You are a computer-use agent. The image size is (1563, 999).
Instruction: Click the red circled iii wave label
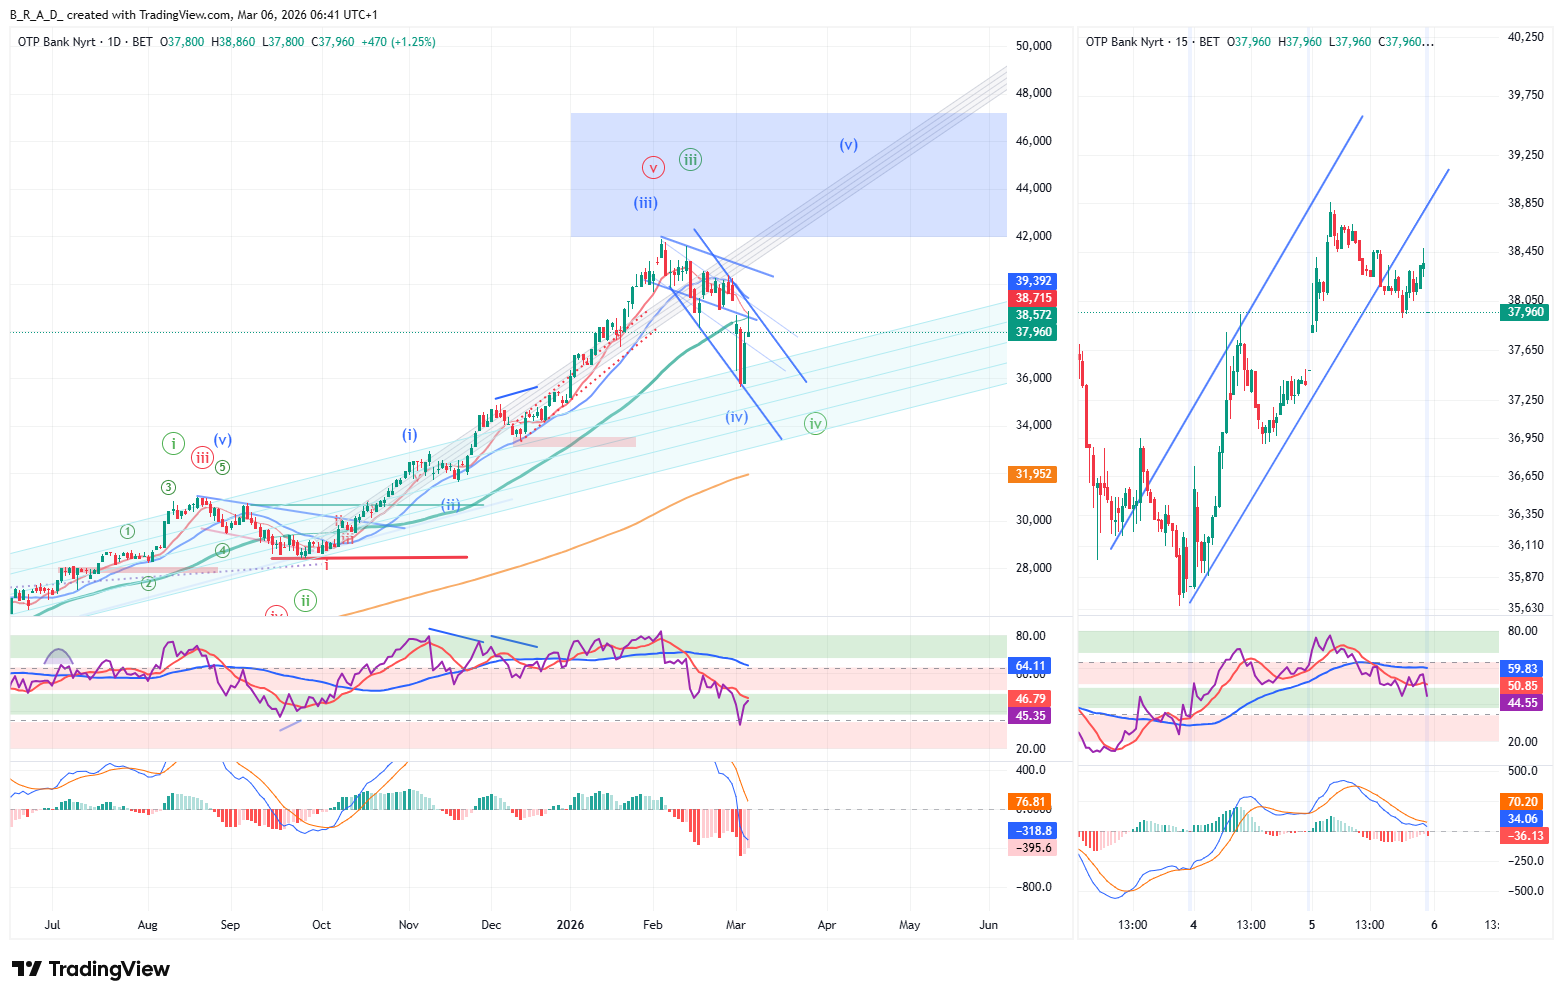(203, 458)
